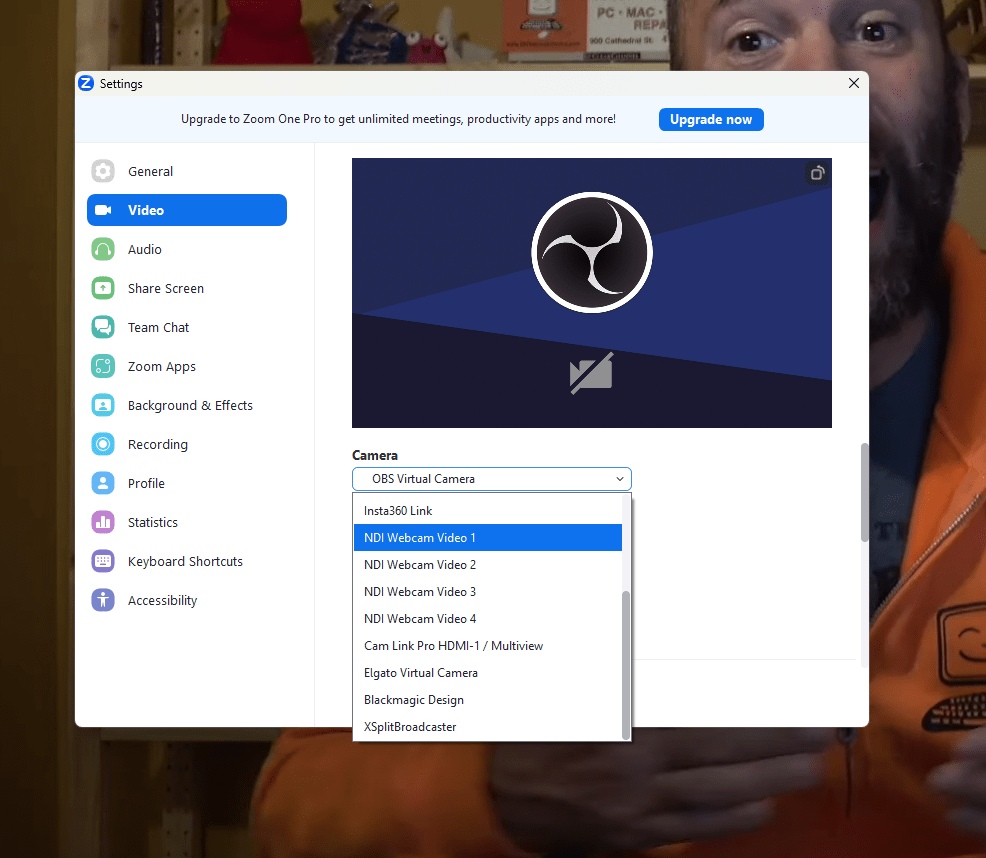This screenshot has width=986, height=858.
Task: Click the Team Chat bubble icon
Action: [x=103, y=327]
